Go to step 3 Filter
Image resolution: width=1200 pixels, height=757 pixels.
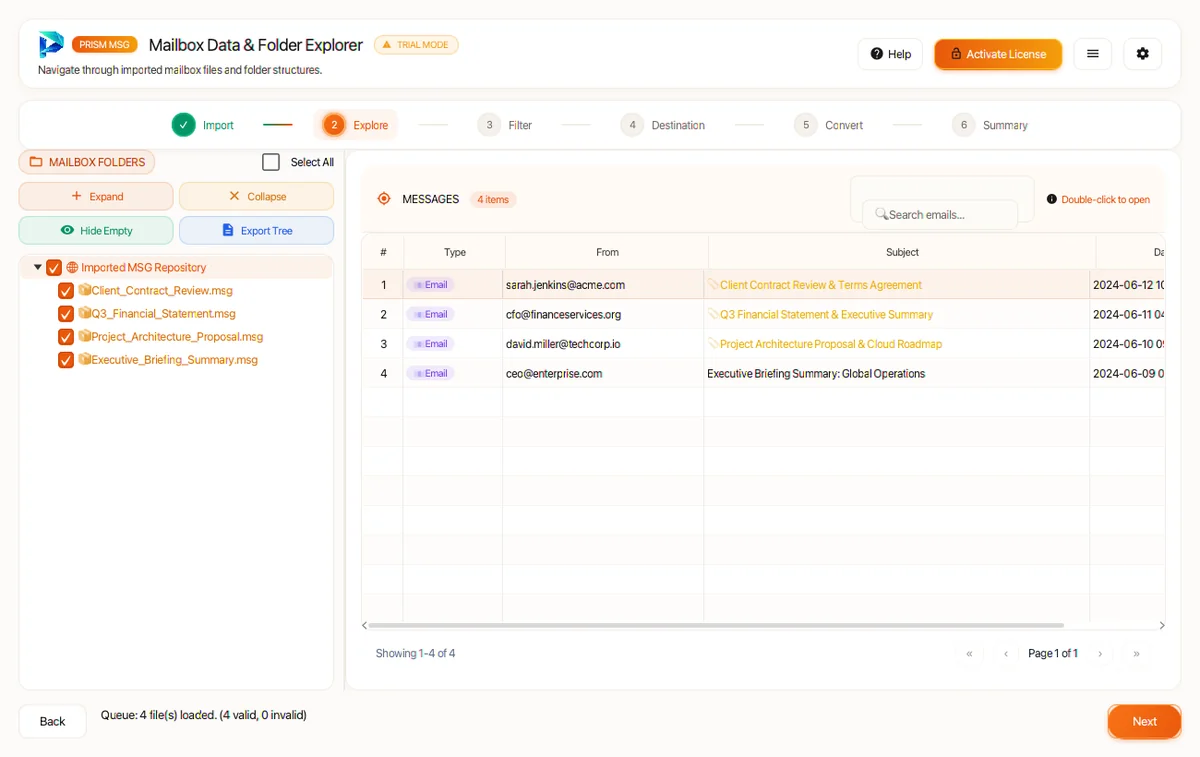coord(505,125)
